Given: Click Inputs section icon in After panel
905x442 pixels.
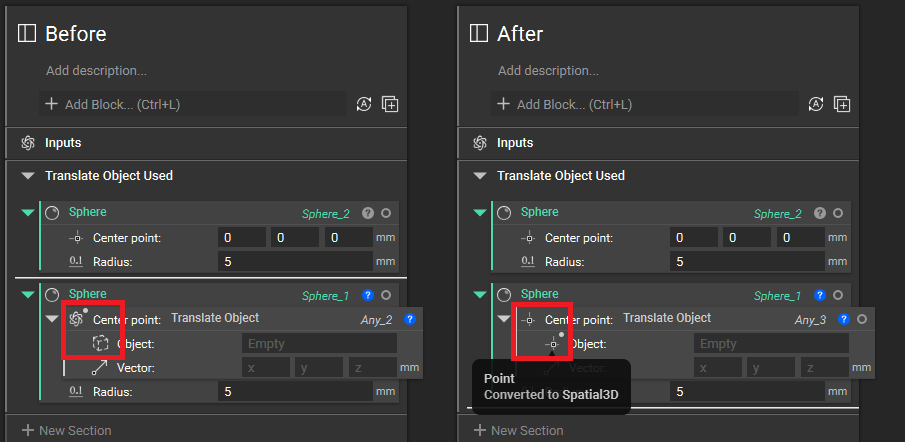Looking at the screenshot, I should tap(480, 143).
